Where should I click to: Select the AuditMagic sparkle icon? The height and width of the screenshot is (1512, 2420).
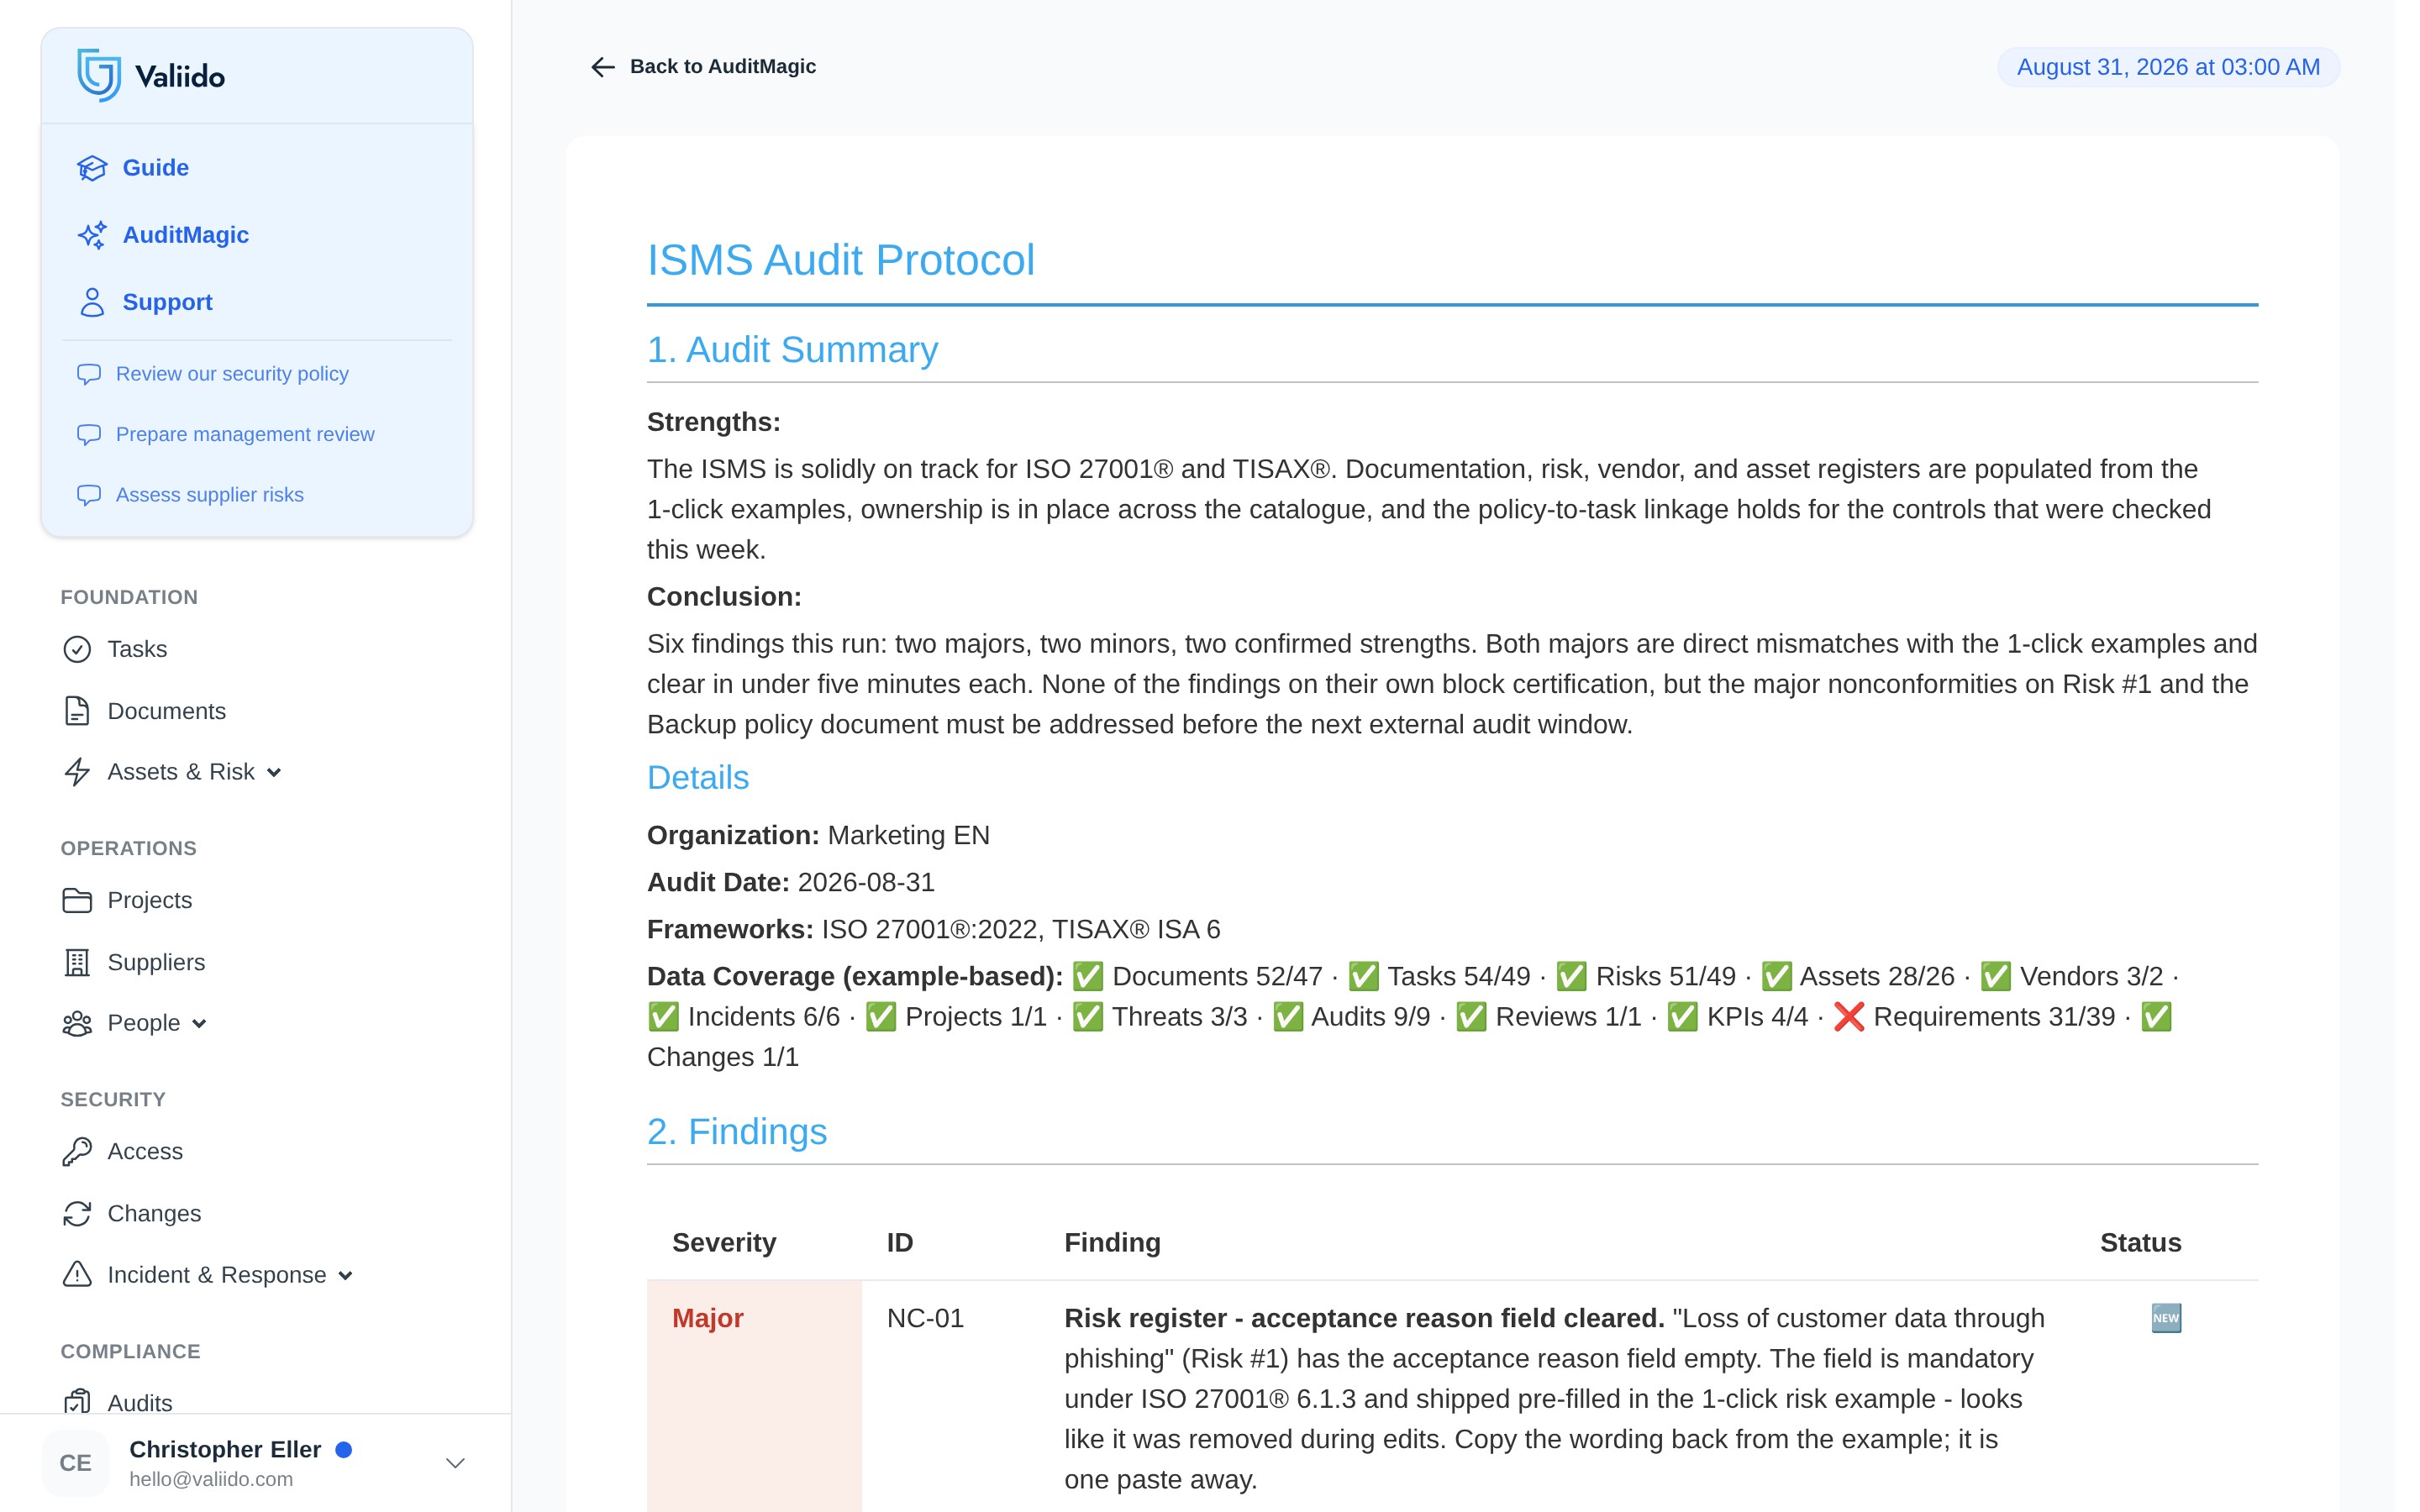coord(92,235)
